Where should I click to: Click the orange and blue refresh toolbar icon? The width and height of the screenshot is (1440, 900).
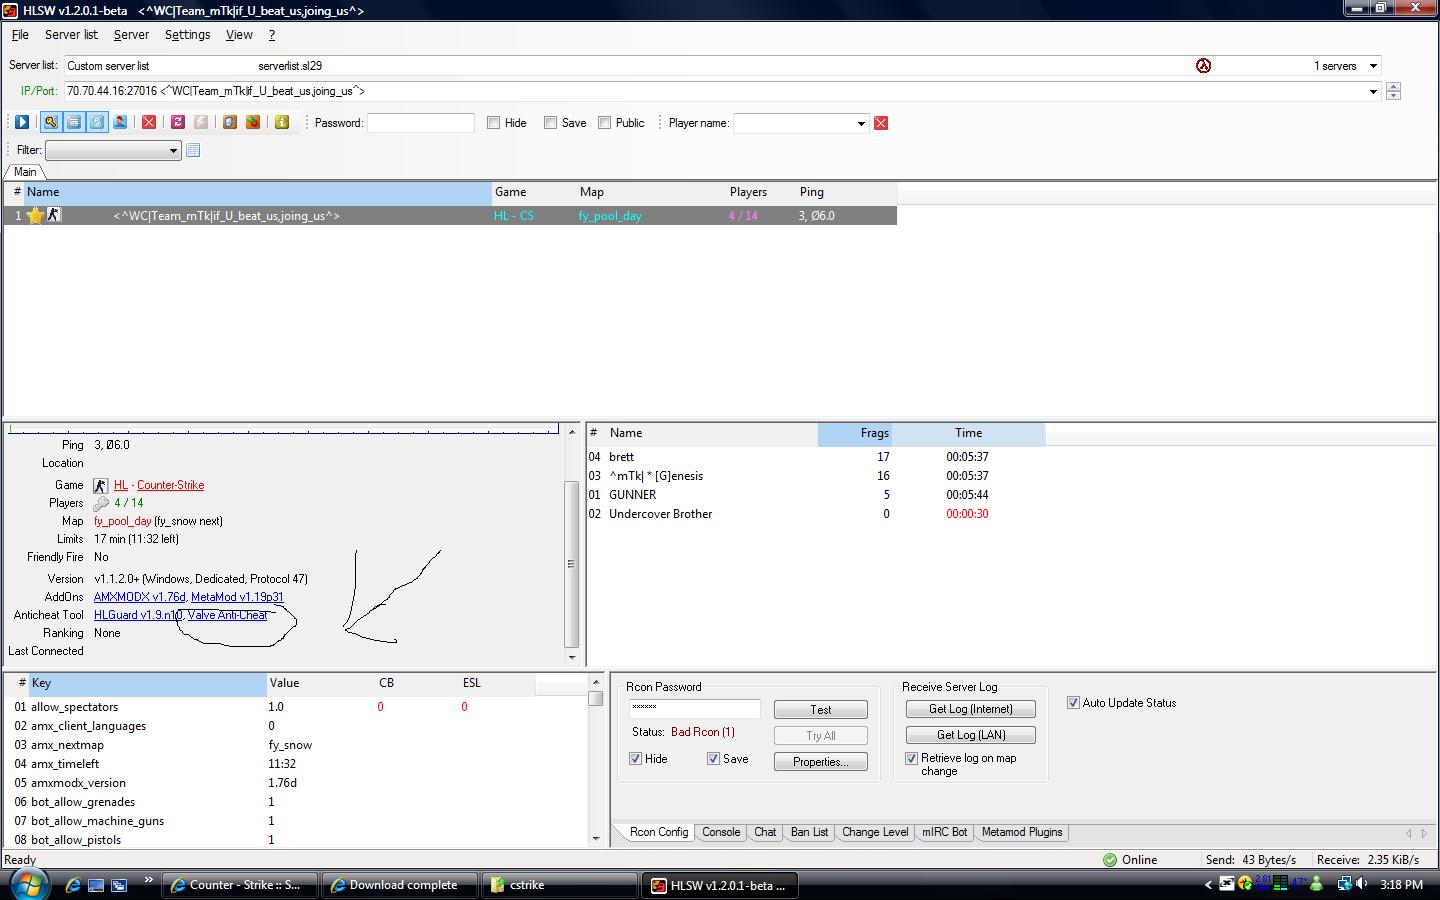(x=230, y=122)
